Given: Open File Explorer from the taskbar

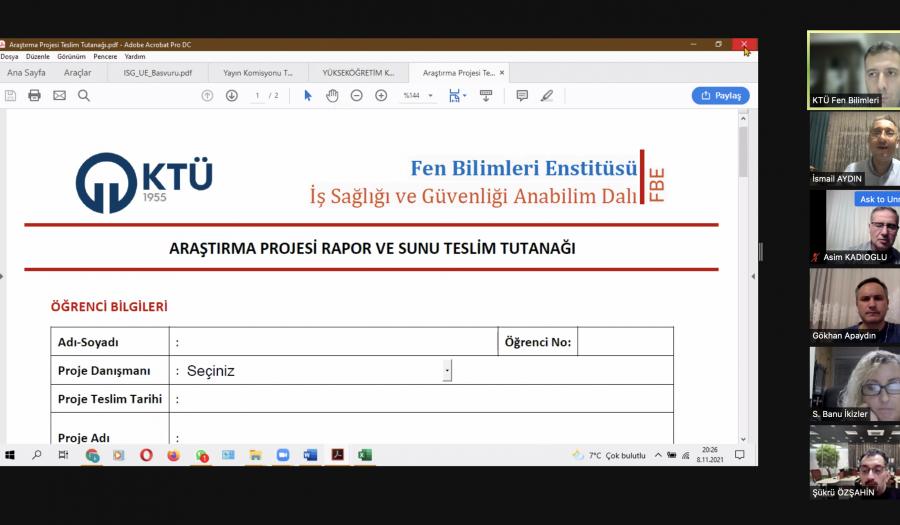Looking at the screenshot, I should [255, 455].
